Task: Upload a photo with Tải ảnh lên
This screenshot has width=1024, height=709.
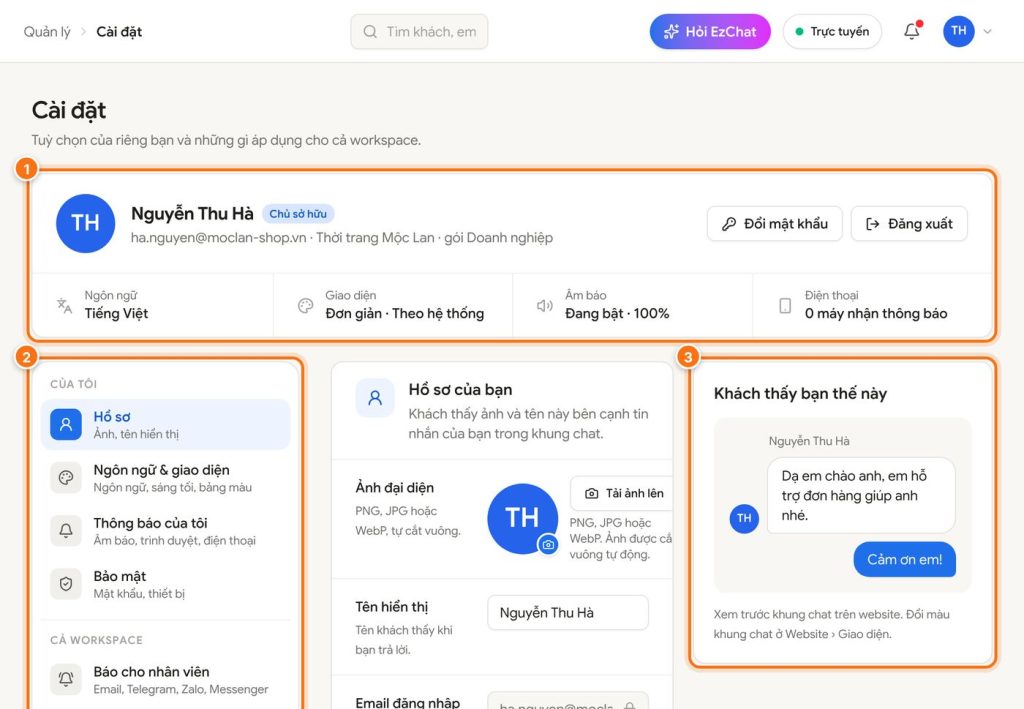Action: coord(622,494)
